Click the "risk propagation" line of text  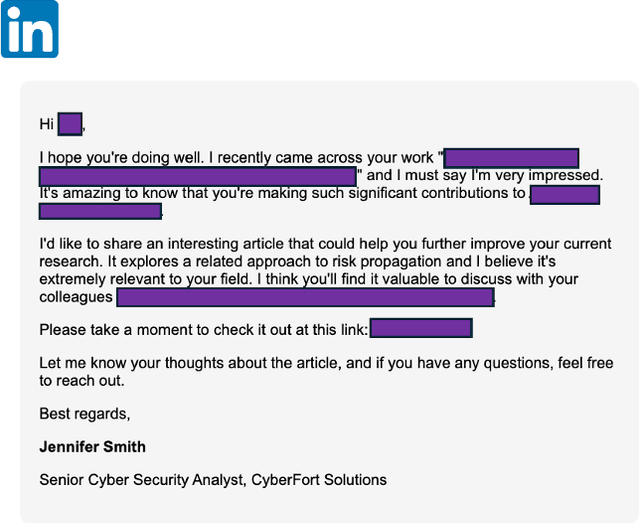pos(325,262)
